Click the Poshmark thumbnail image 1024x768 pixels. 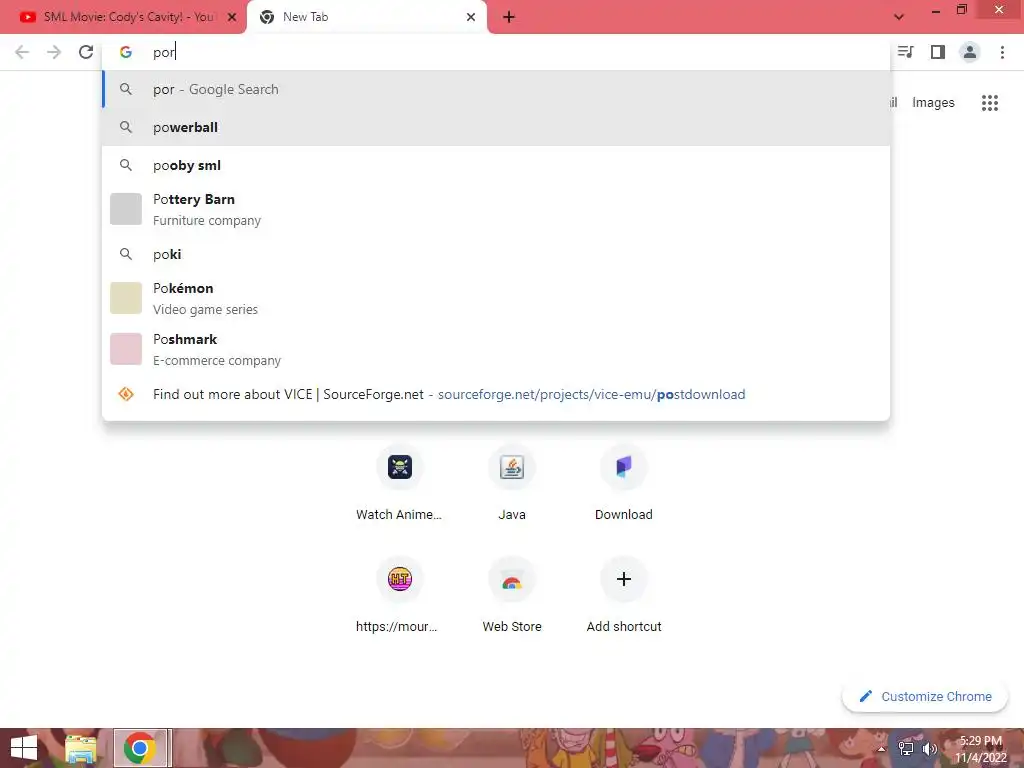tap(126, 349)
